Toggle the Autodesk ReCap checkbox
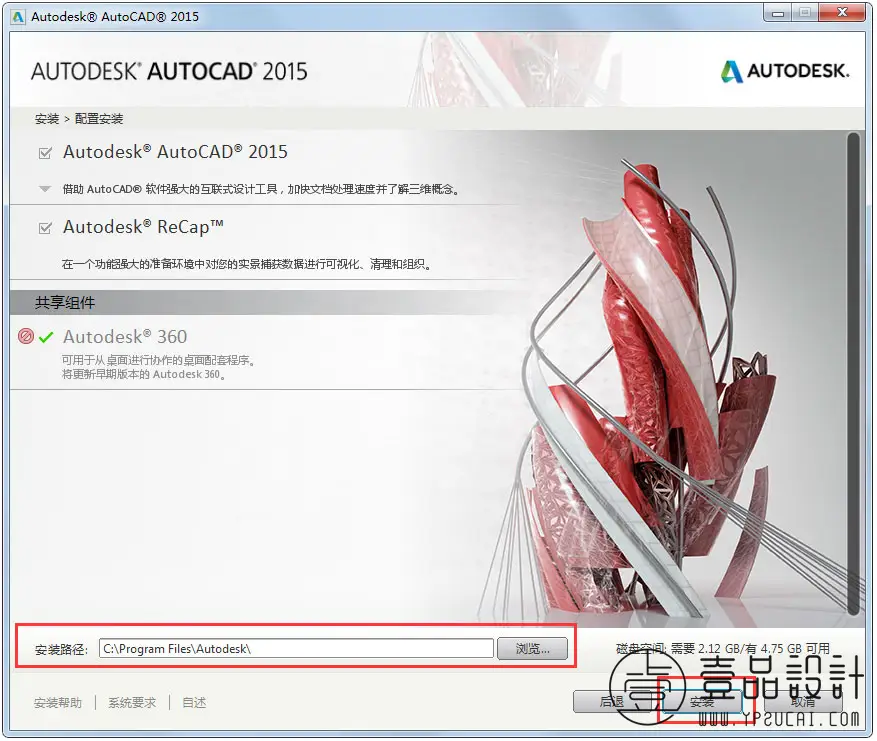877x741 pixels. [x=45, y=228]
